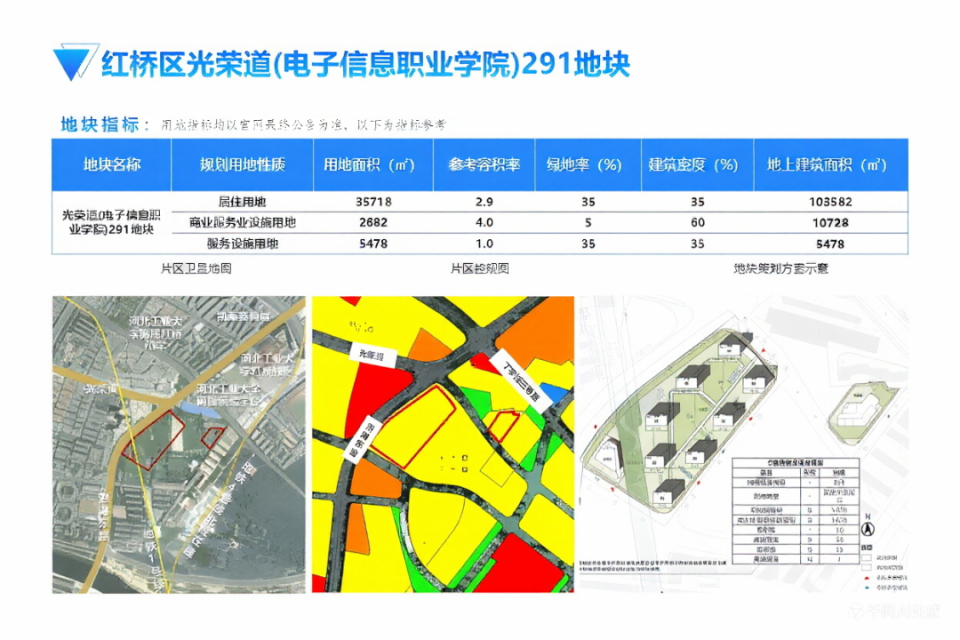Select the 绿地率 column header
This screenshot has height=640, width=960.
tap(588, 165)
